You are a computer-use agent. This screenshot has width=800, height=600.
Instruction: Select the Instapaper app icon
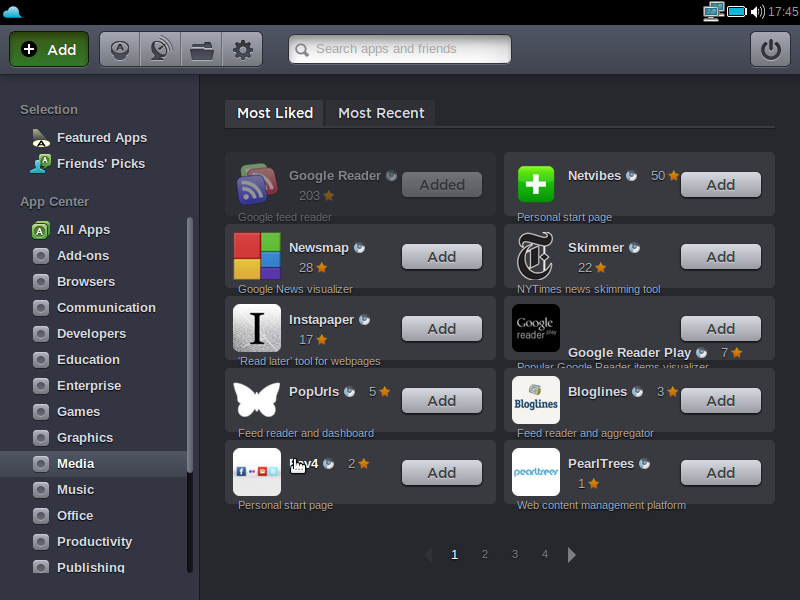[257, 328]
